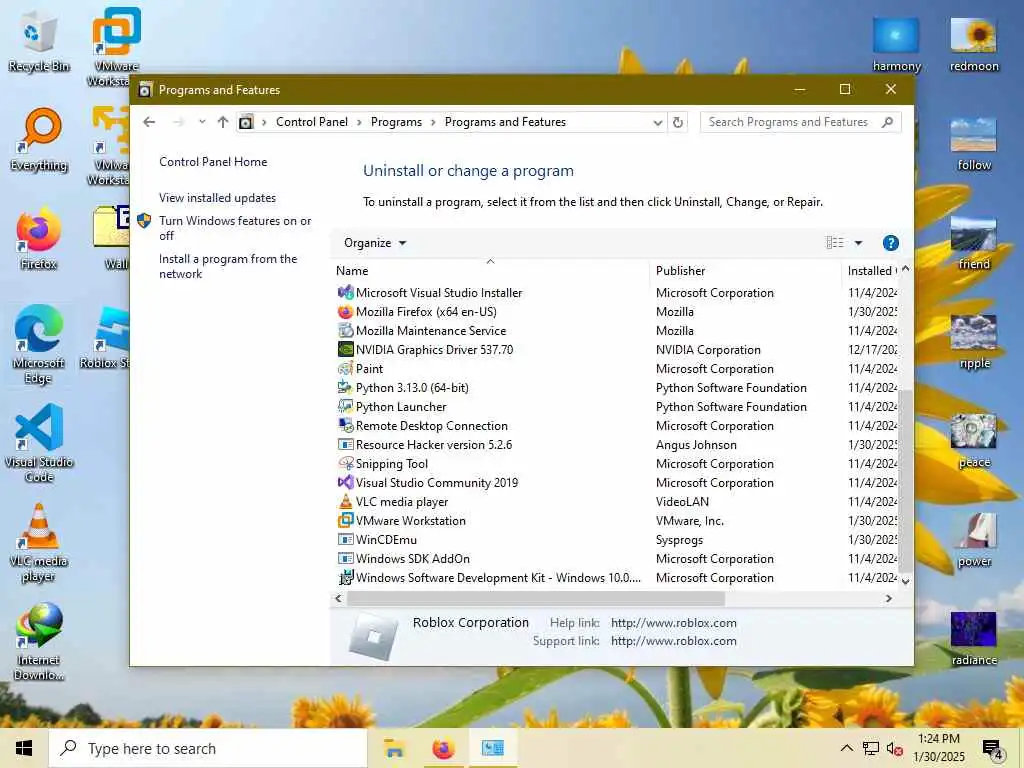This screenshot has width=1024, height=768.
Task: Select the Visual Studio Code desktop icon
Action: click(x=39, y=443)
